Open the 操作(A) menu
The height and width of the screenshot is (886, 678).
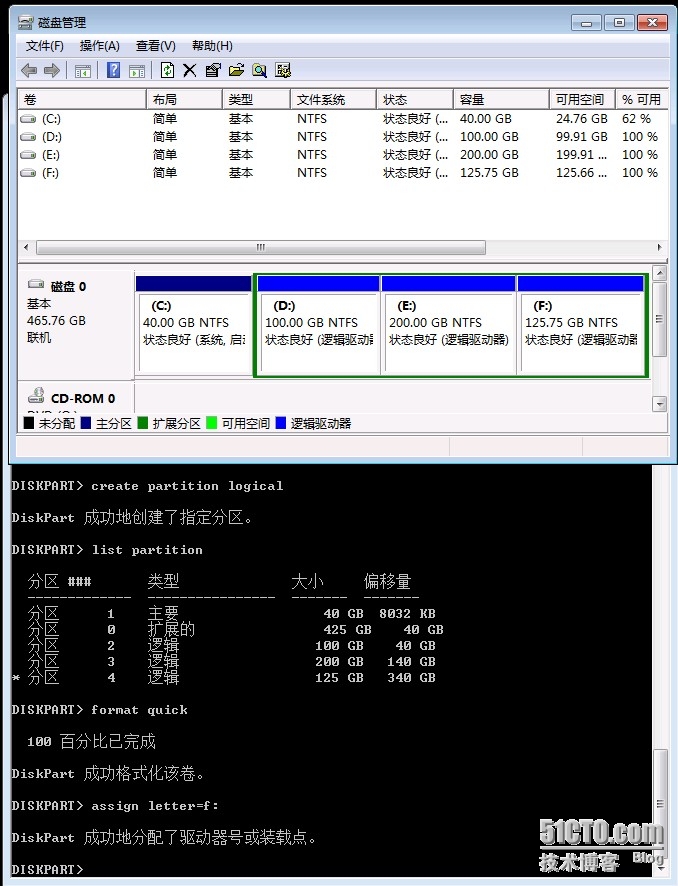point(99,46)
